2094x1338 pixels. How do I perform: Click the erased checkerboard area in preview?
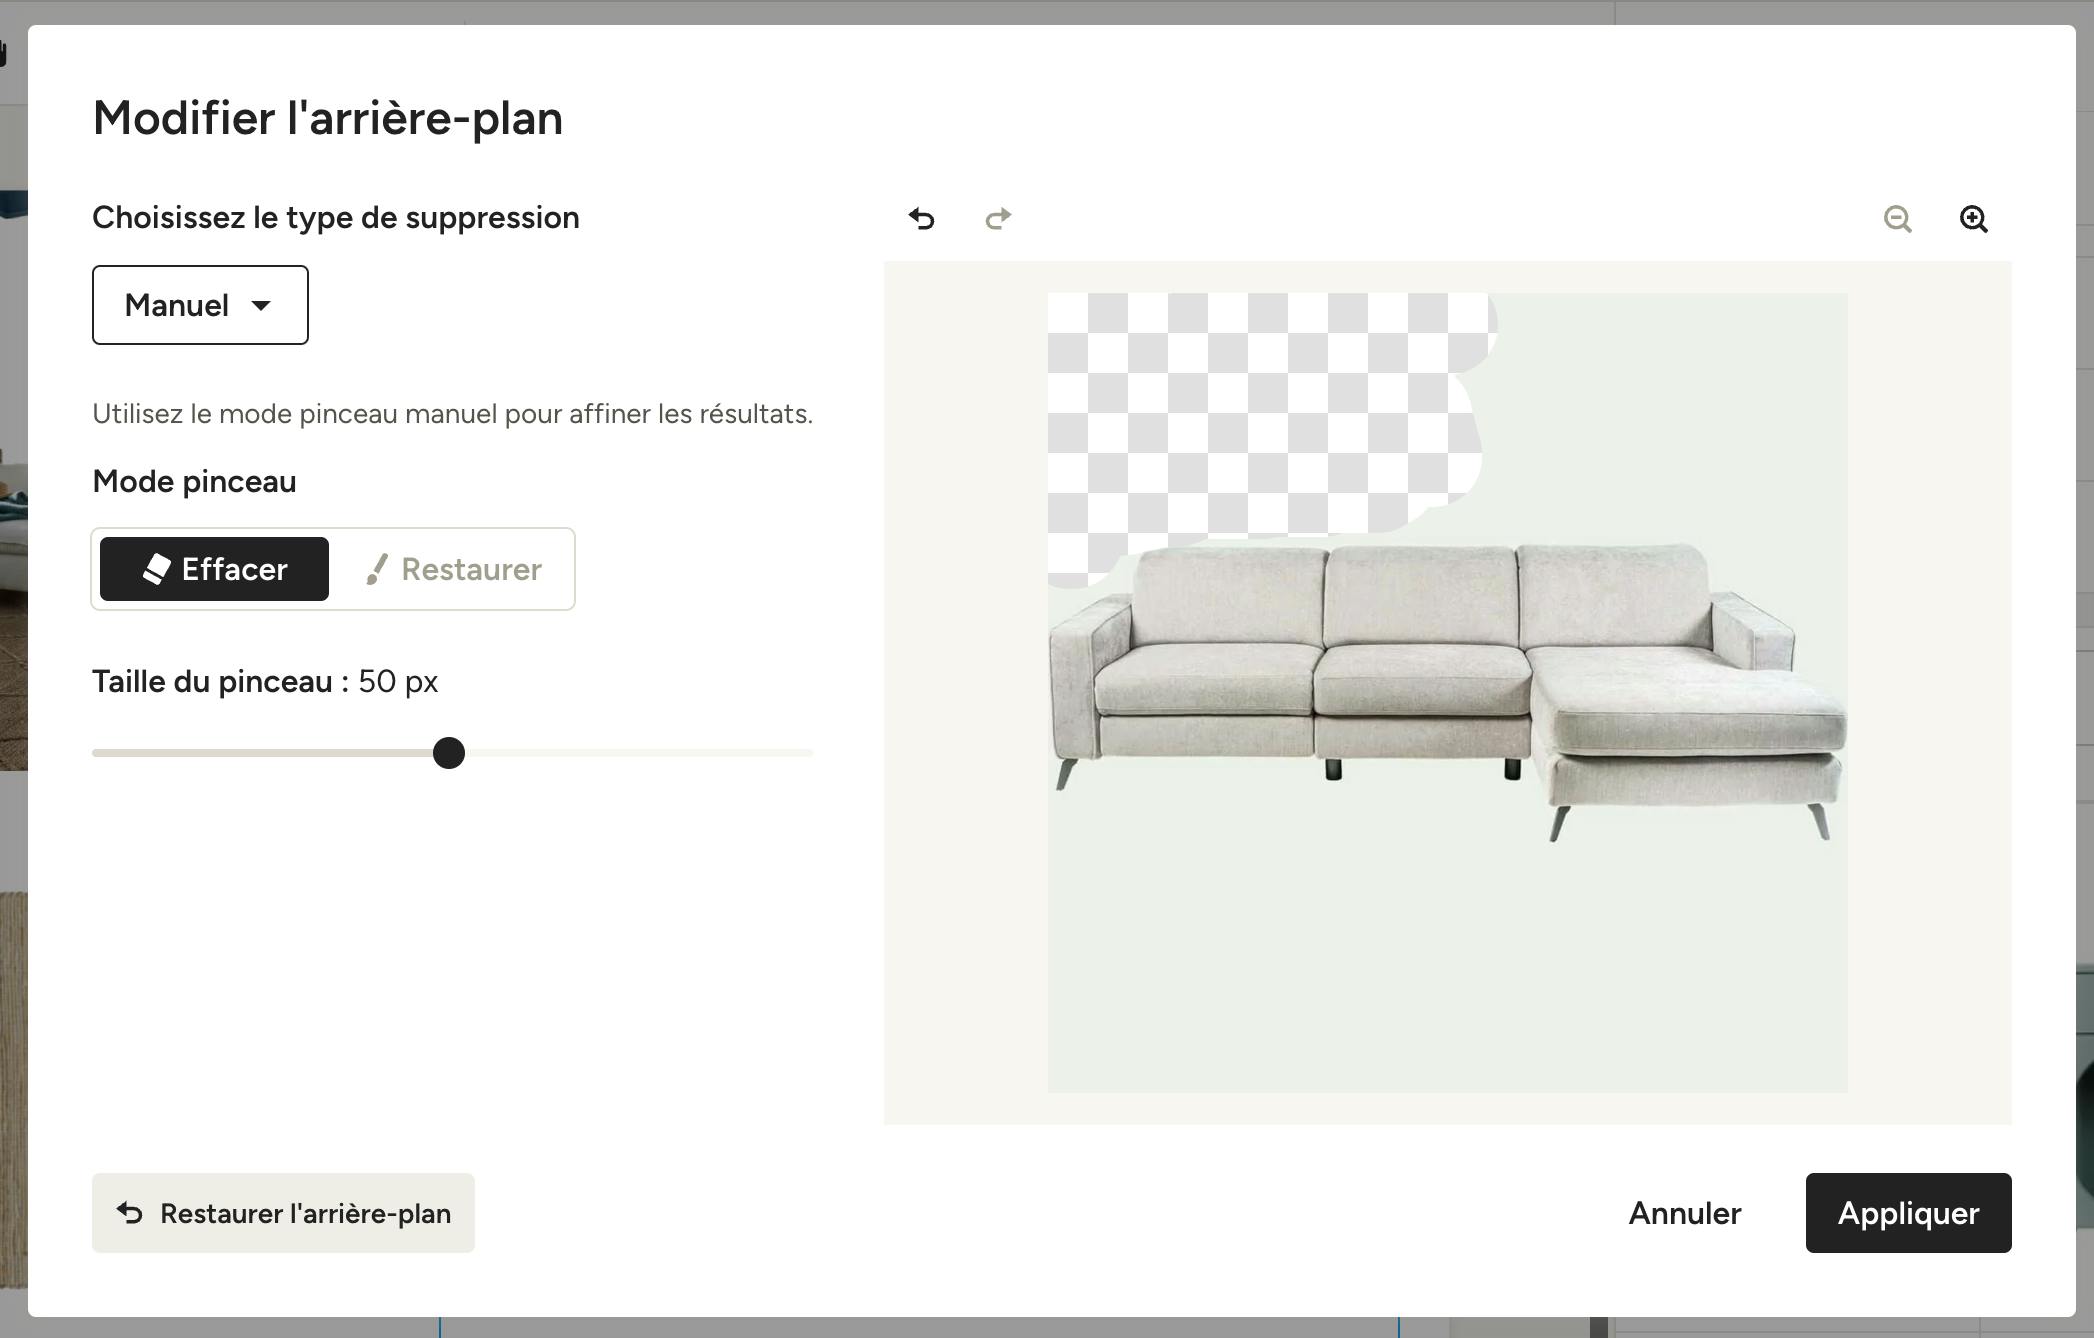click(1250, 420)
